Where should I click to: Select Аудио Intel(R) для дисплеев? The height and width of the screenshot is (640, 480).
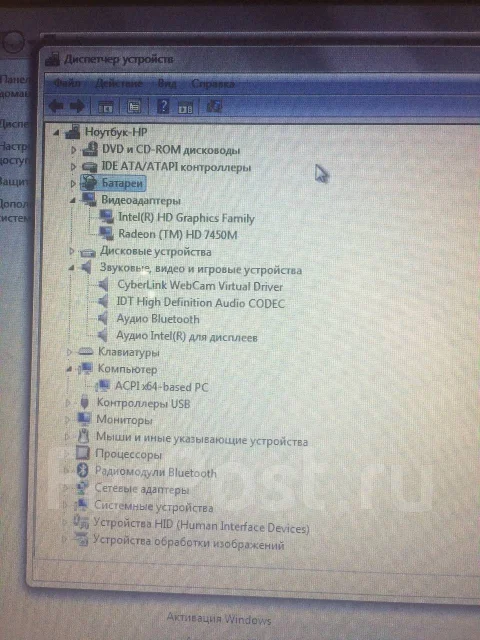tap(187, 336)
